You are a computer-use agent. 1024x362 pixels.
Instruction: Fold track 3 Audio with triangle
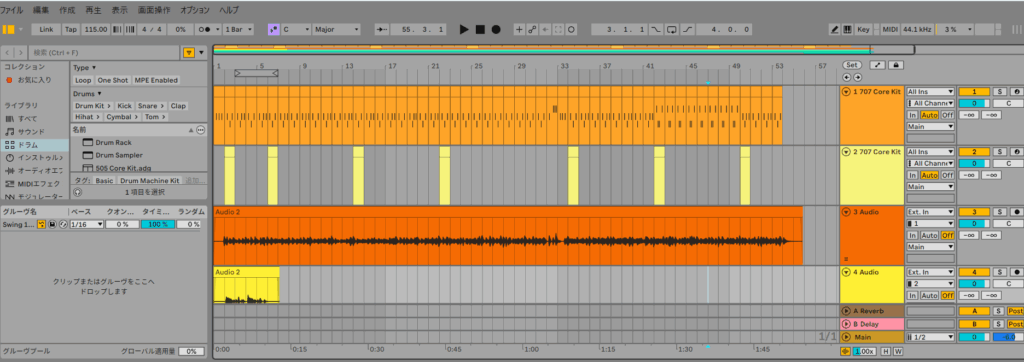846,212
